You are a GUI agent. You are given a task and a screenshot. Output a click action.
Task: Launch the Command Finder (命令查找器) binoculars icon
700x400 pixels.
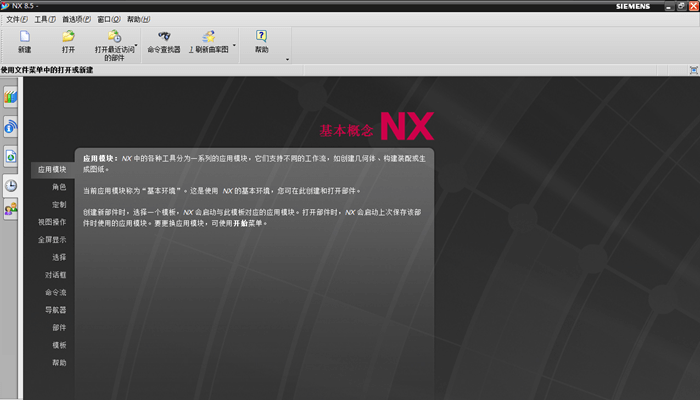tap(164, 36)
